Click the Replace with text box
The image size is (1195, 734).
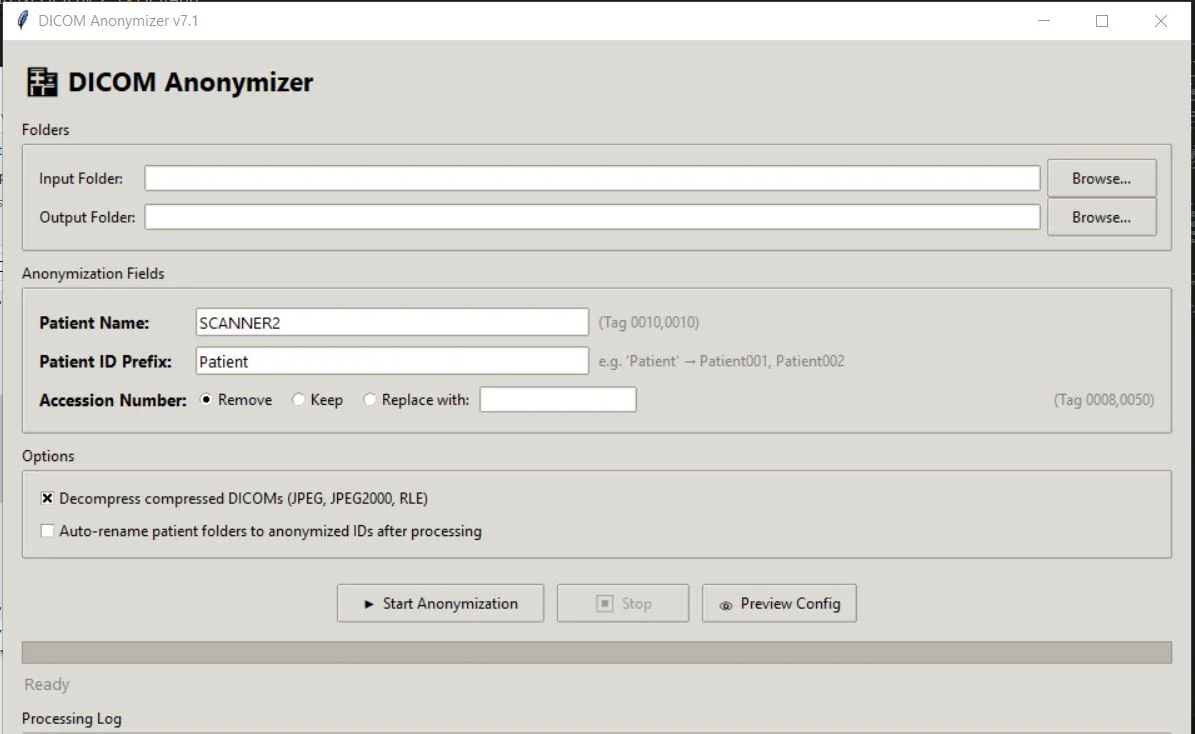558,399
